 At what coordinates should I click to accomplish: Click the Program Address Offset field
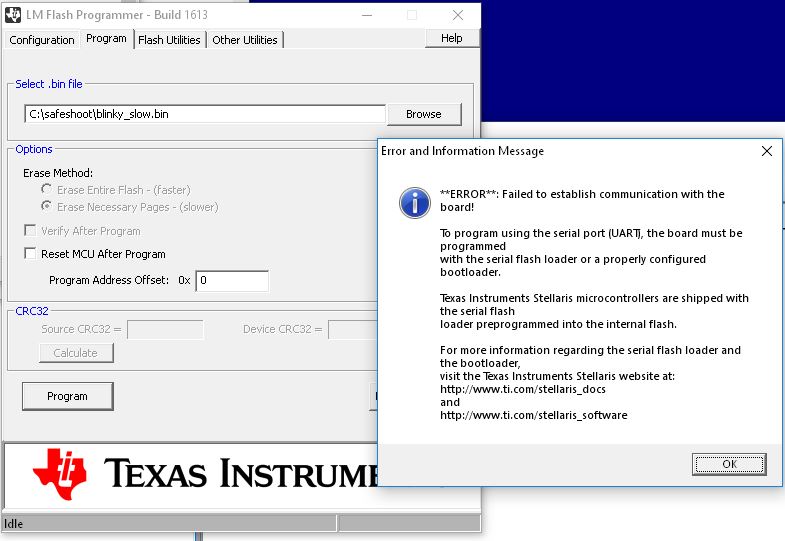click(232, 280)
